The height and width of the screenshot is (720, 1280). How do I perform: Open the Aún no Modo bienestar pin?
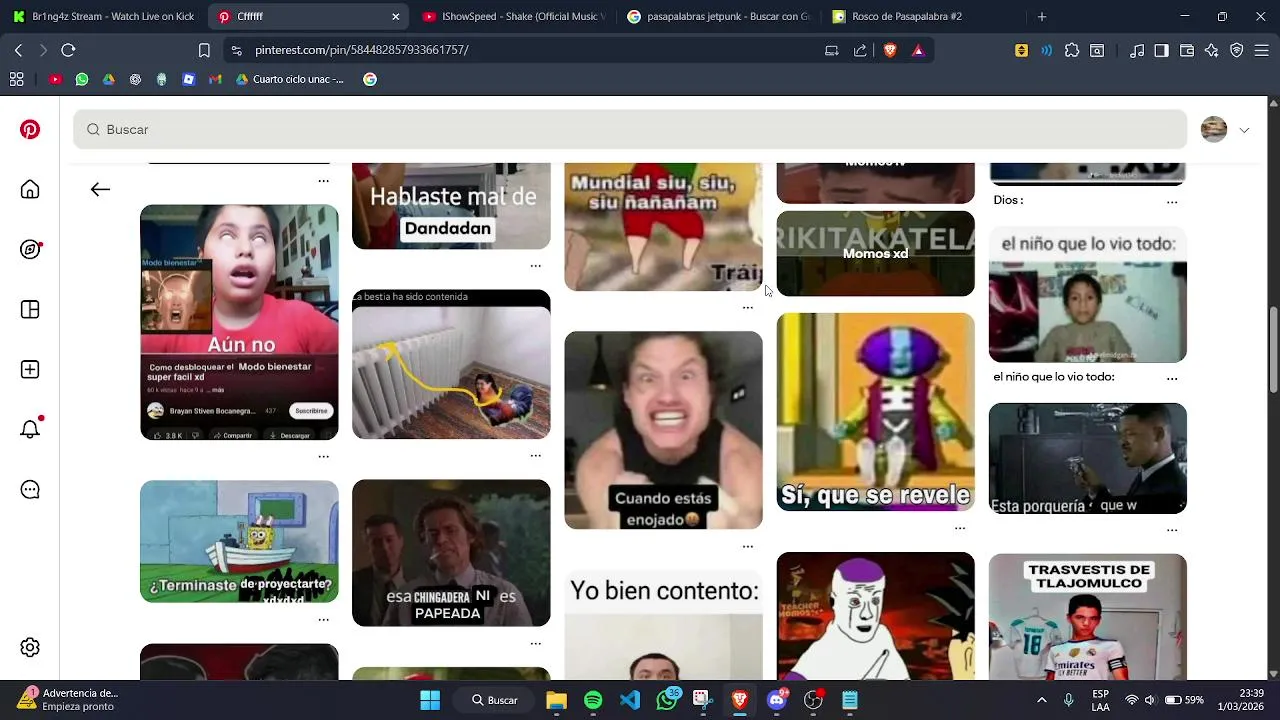coord(239,322)
